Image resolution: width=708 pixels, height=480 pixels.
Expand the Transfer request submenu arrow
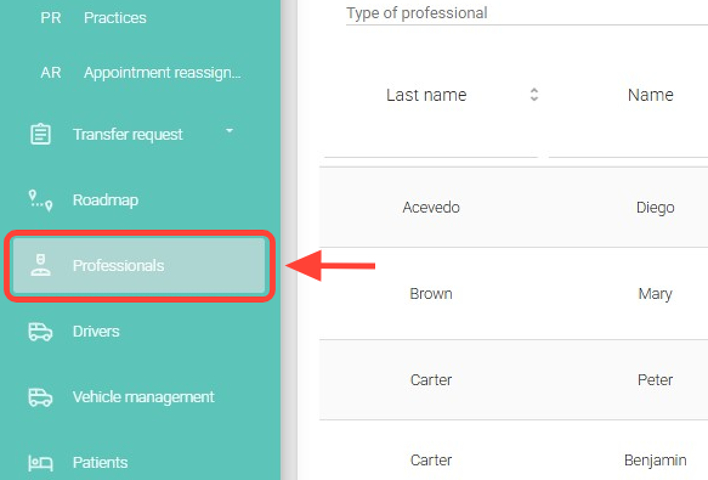[229, 131]
